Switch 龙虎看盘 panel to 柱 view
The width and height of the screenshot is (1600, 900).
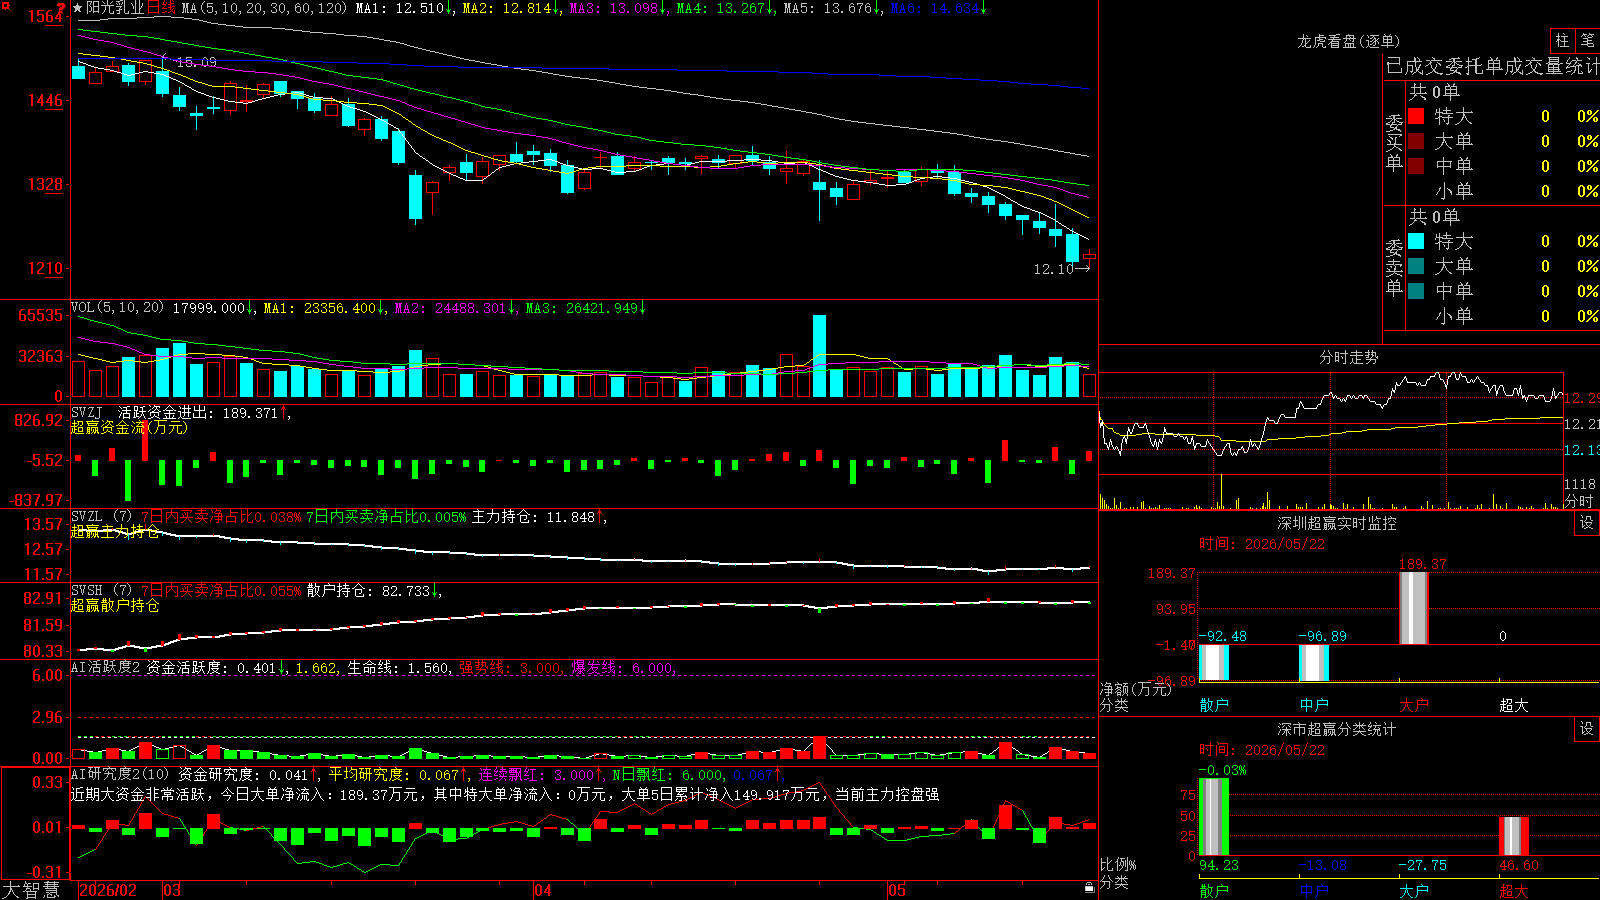coord(1562,41)
